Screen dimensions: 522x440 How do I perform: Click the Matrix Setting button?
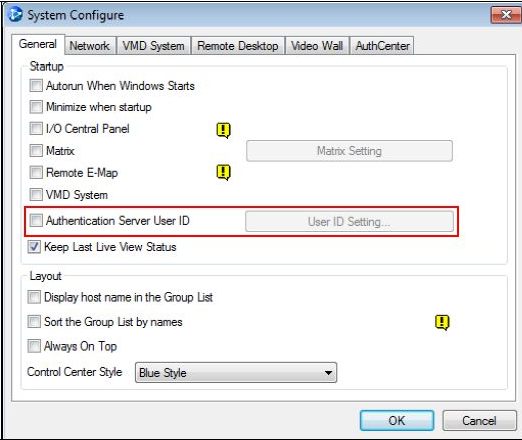click(349, 151)
